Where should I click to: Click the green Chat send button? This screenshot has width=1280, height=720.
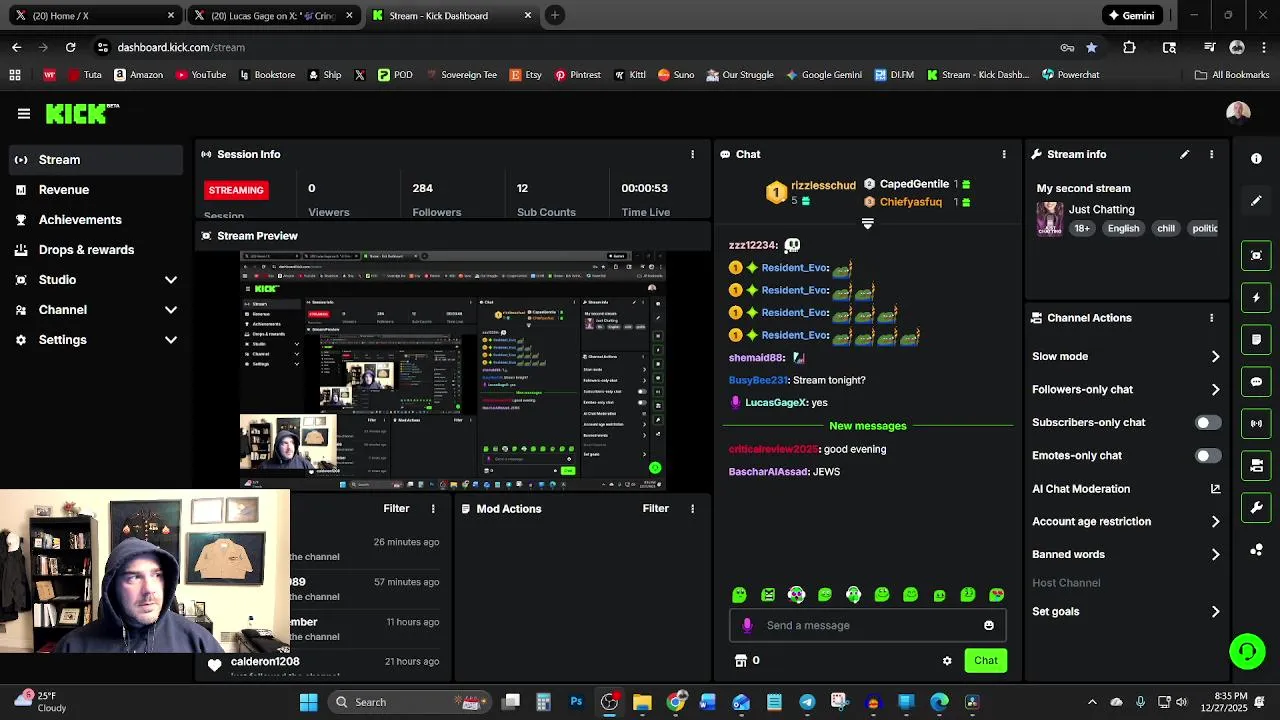[x=985, y=661]
